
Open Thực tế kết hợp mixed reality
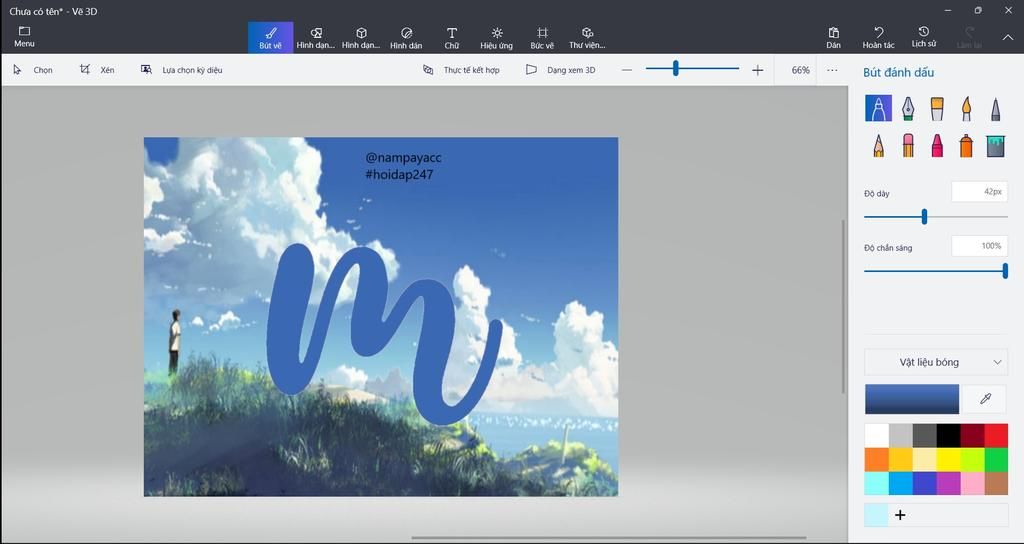point(461,70)
